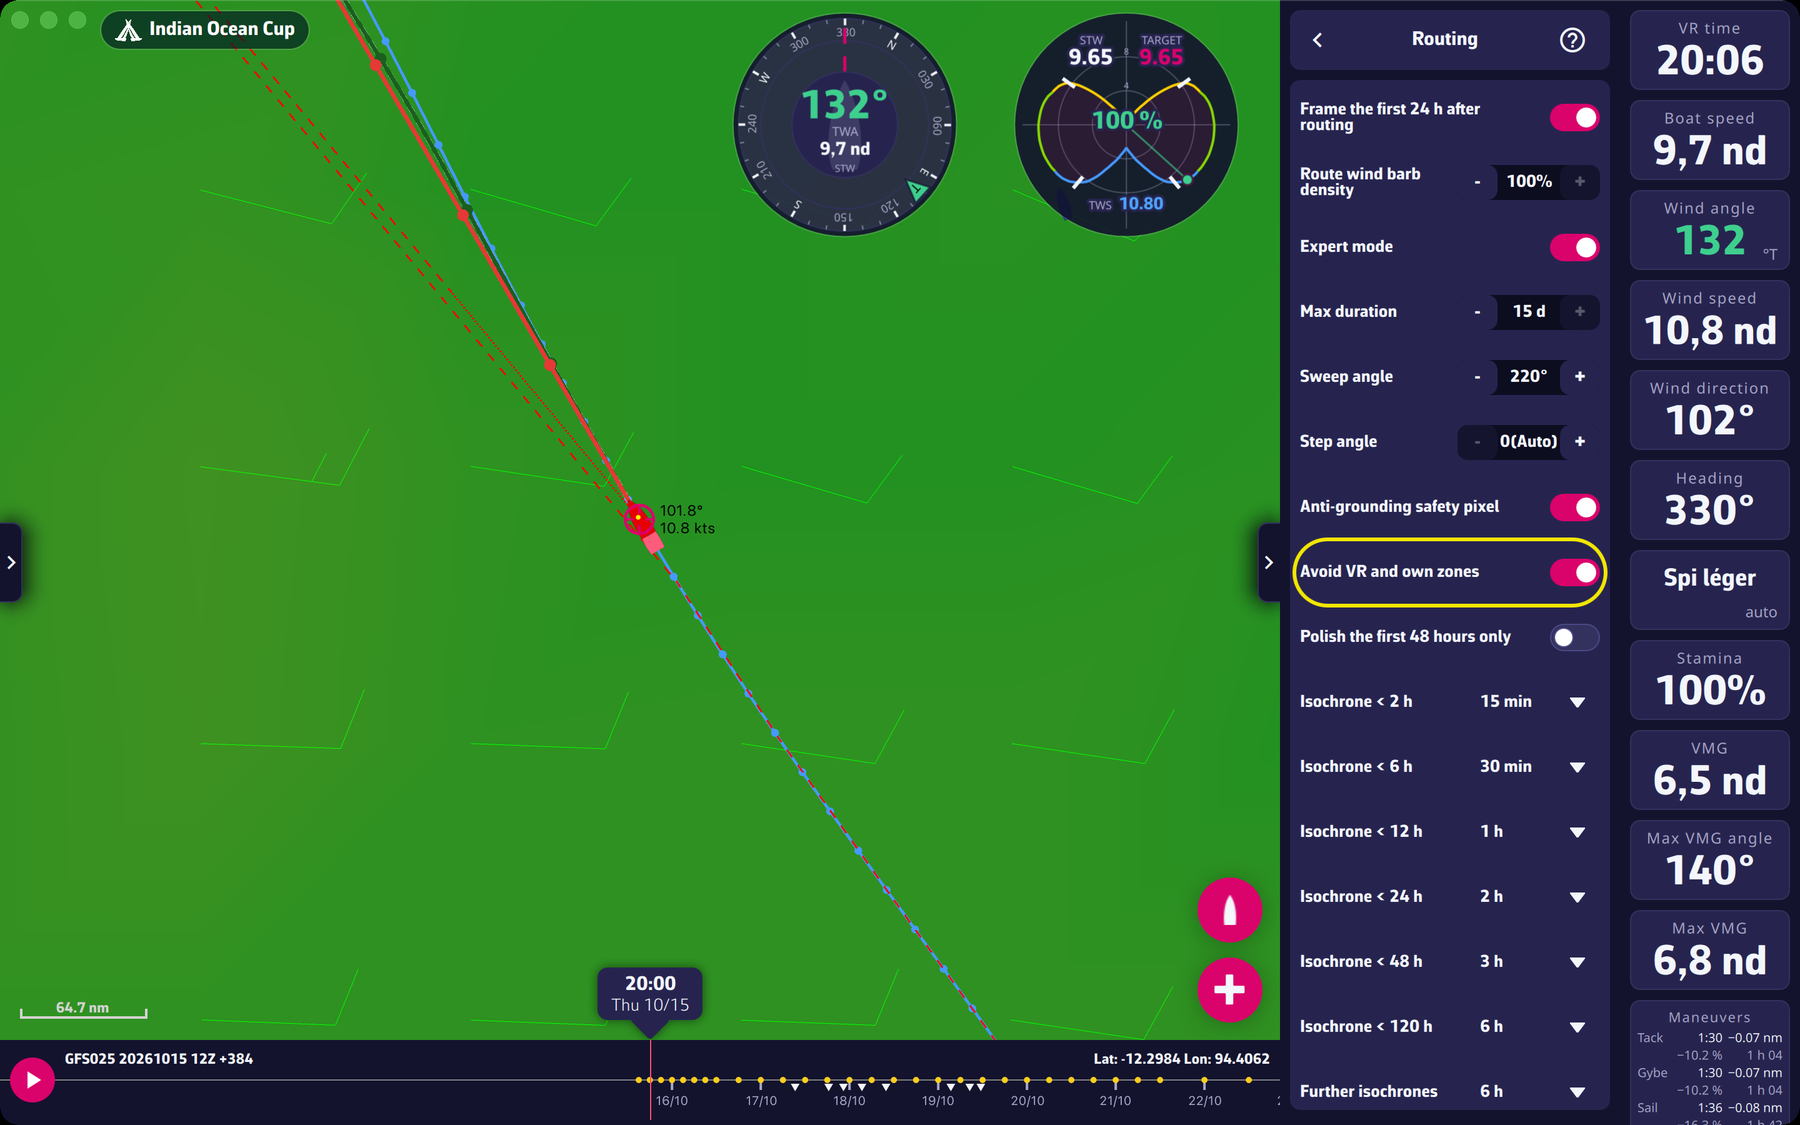This screenshot has width=1800, height=1125.
Task: Click the 100% wind barb density value
Action: click(1529, 182)
